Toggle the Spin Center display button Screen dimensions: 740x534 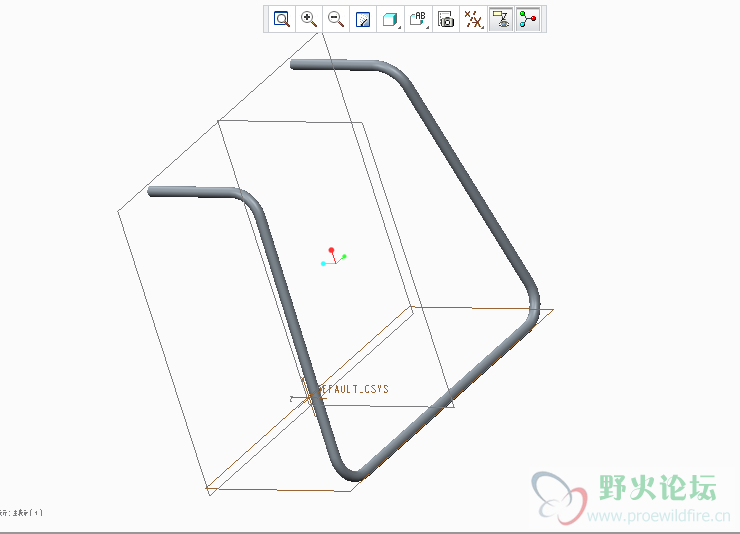[x=528, y=19]
